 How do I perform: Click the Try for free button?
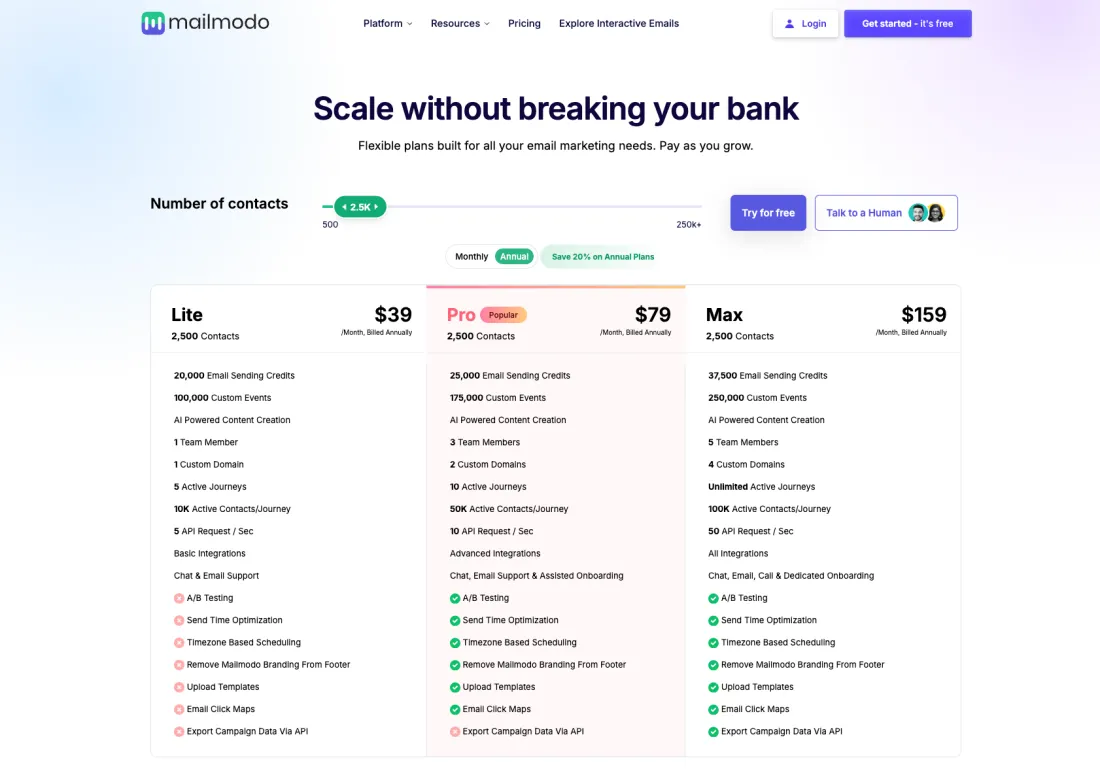tap(768, 213)
